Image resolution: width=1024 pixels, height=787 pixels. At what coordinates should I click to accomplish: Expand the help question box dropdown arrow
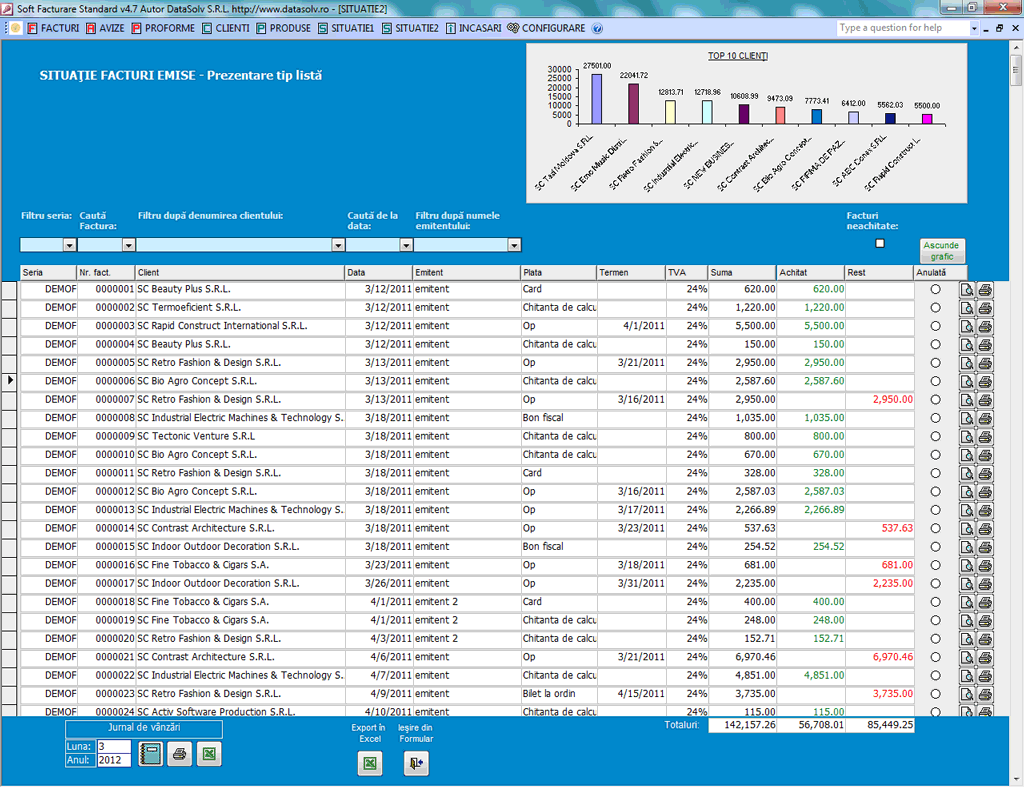click(974, 28)
